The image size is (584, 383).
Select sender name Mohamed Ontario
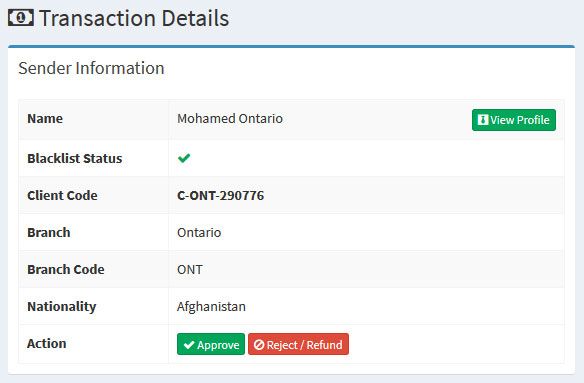click(x=230, y=118)
